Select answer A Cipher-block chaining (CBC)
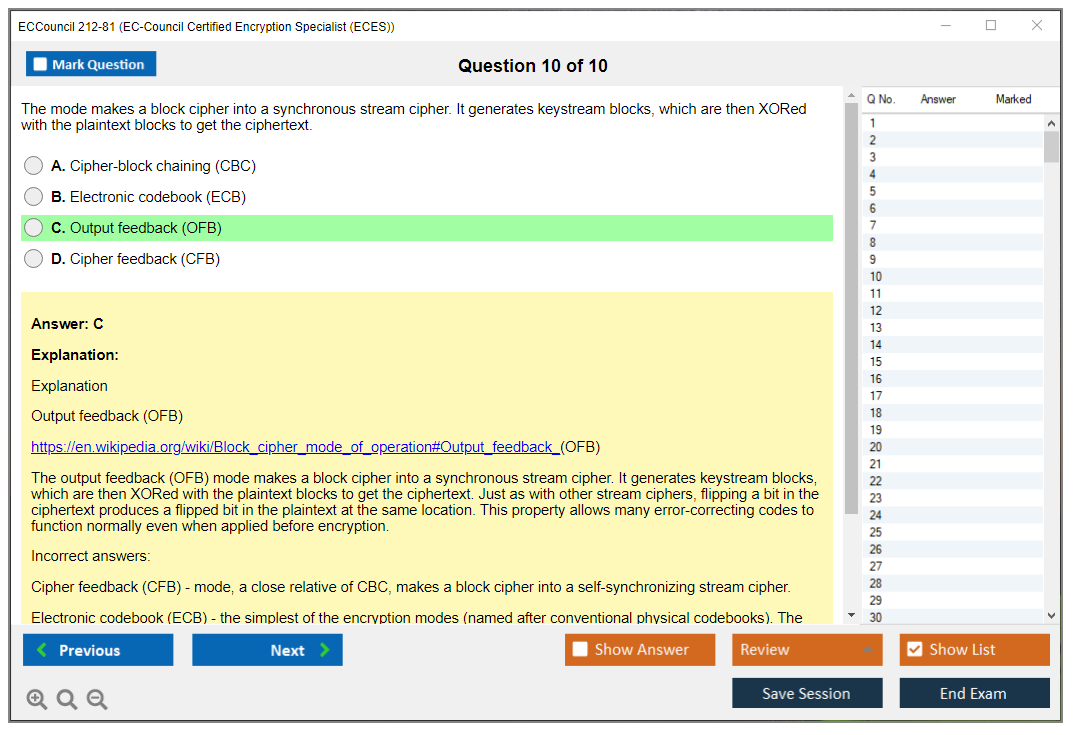Screen dimensions: 1075x735 coord(34,166)
